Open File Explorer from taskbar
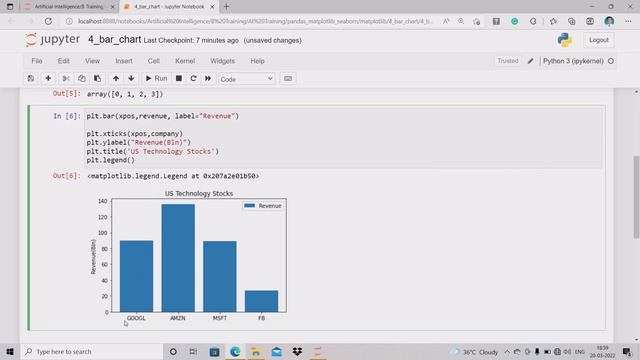 pos(256,351)
